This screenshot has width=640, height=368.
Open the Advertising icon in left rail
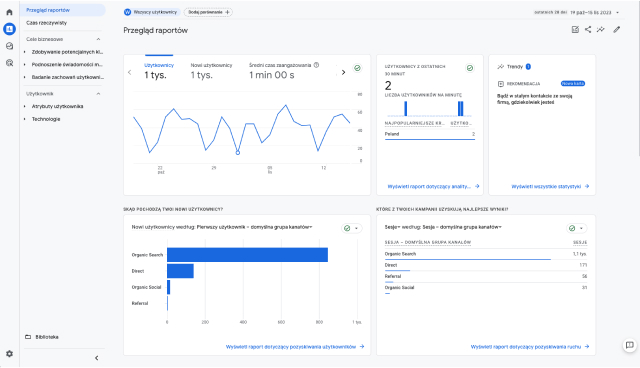click(x=9, y=63)
